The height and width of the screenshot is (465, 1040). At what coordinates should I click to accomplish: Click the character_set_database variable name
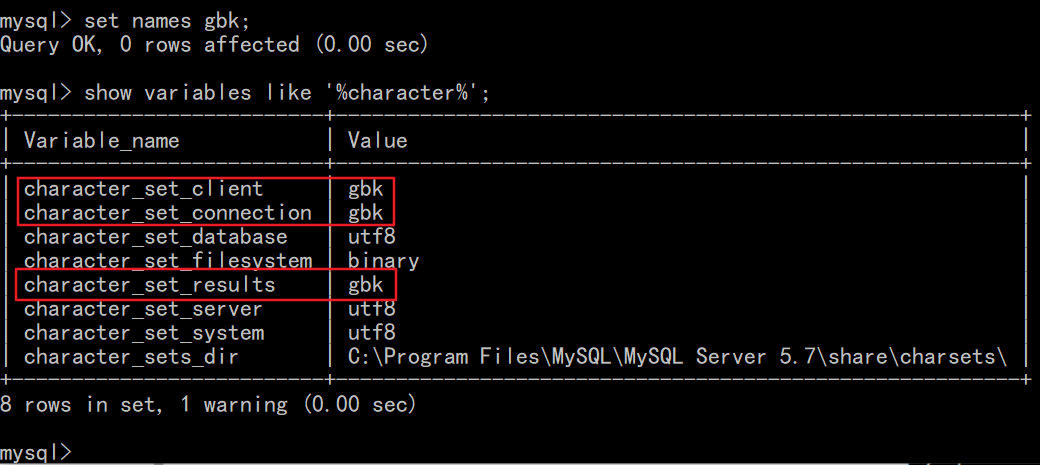click(x=155, y=237)
